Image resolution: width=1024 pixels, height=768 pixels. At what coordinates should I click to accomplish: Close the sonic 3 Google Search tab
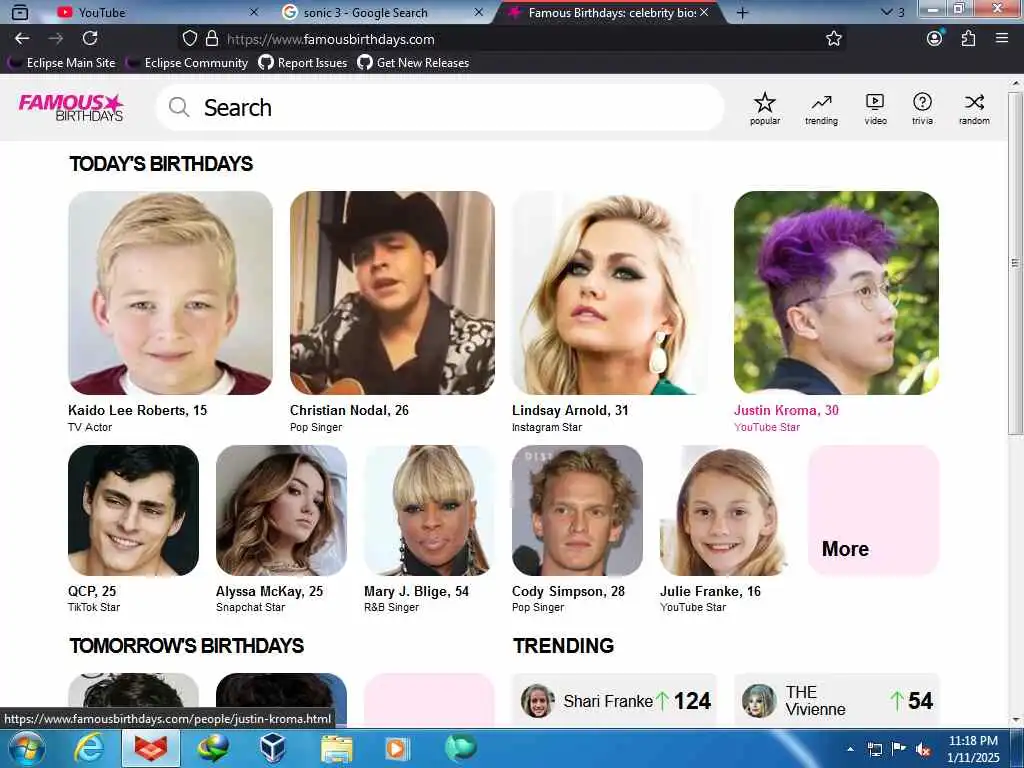coord(479,12)
